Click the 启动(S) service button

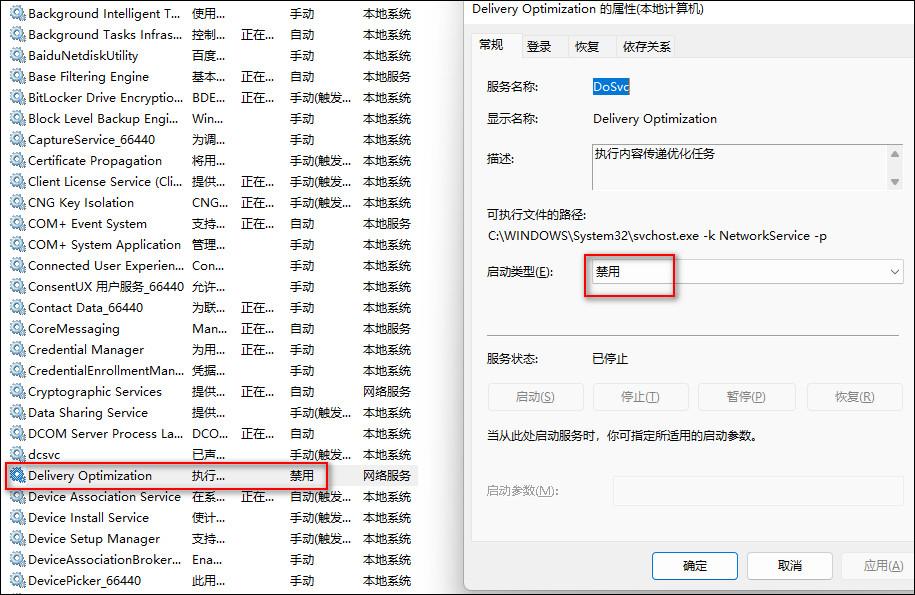coord(535,397)
